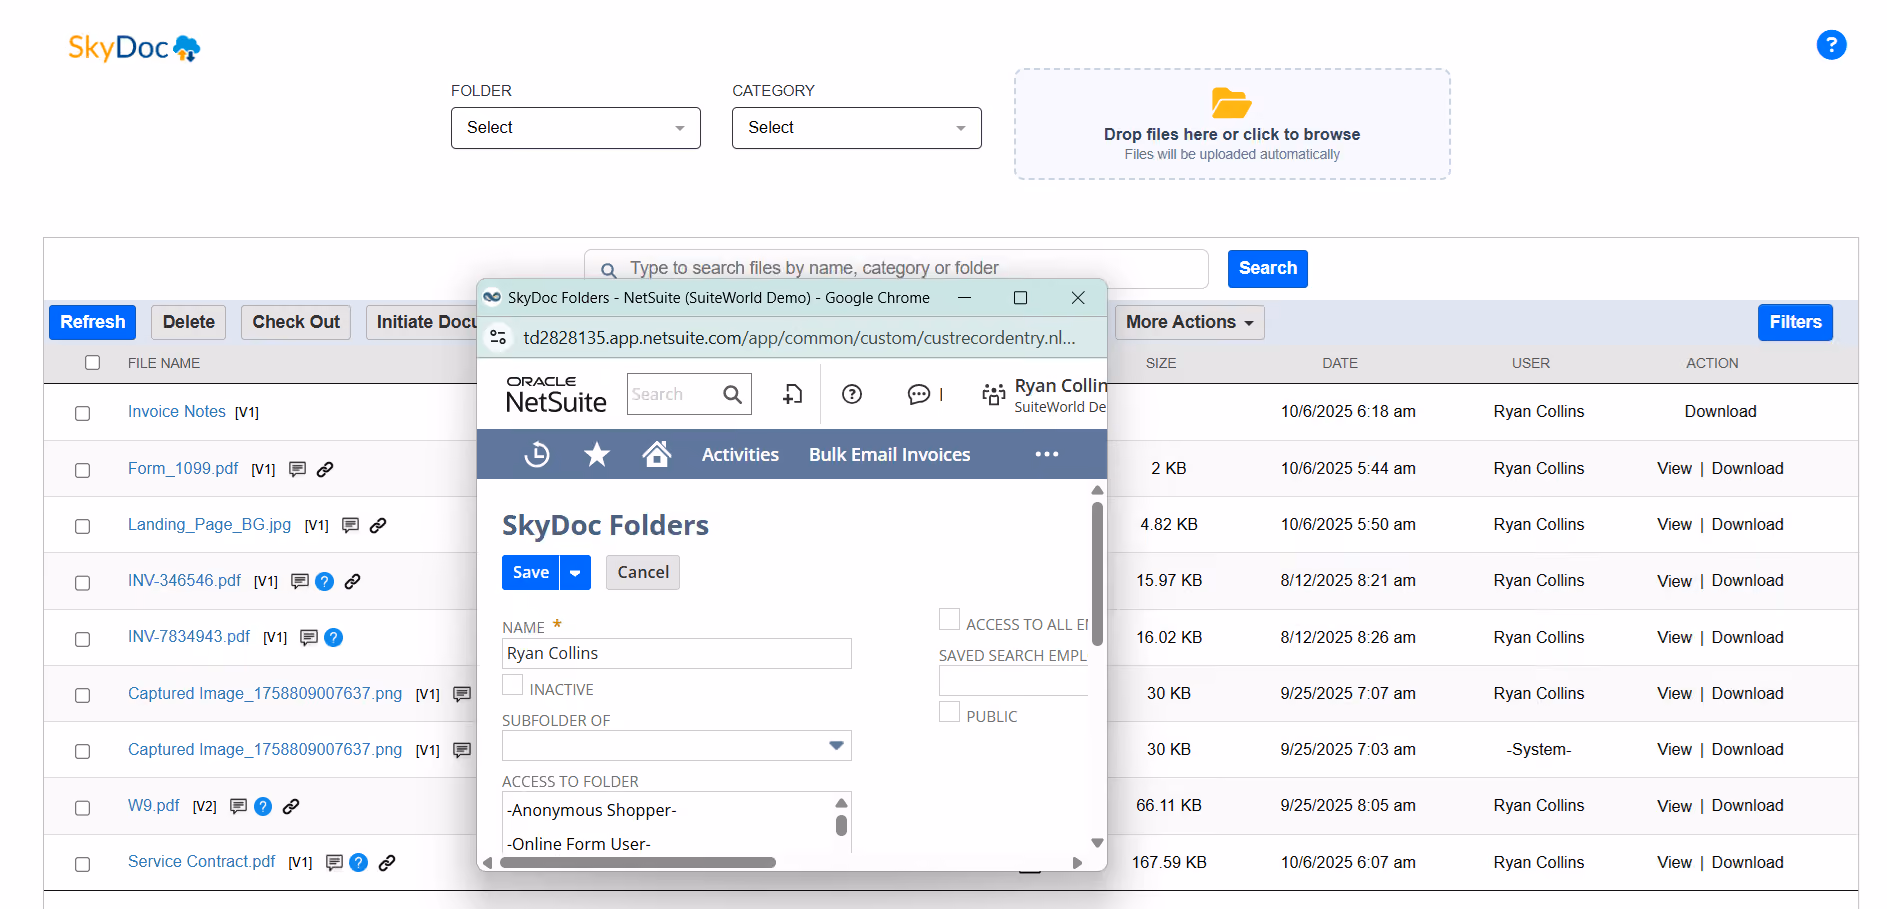This screenshot has width=1887, height=909.
Task: Open the Activities menu
Action: tap(740, 454)
